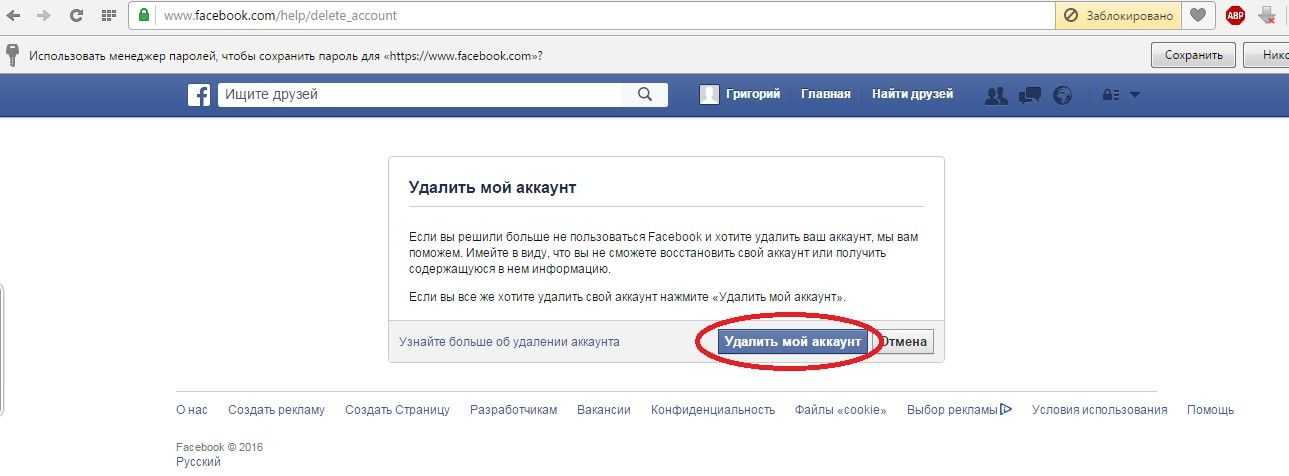
Task: Reload the page with the refresh icon
Action: click(x=76, y=15)
